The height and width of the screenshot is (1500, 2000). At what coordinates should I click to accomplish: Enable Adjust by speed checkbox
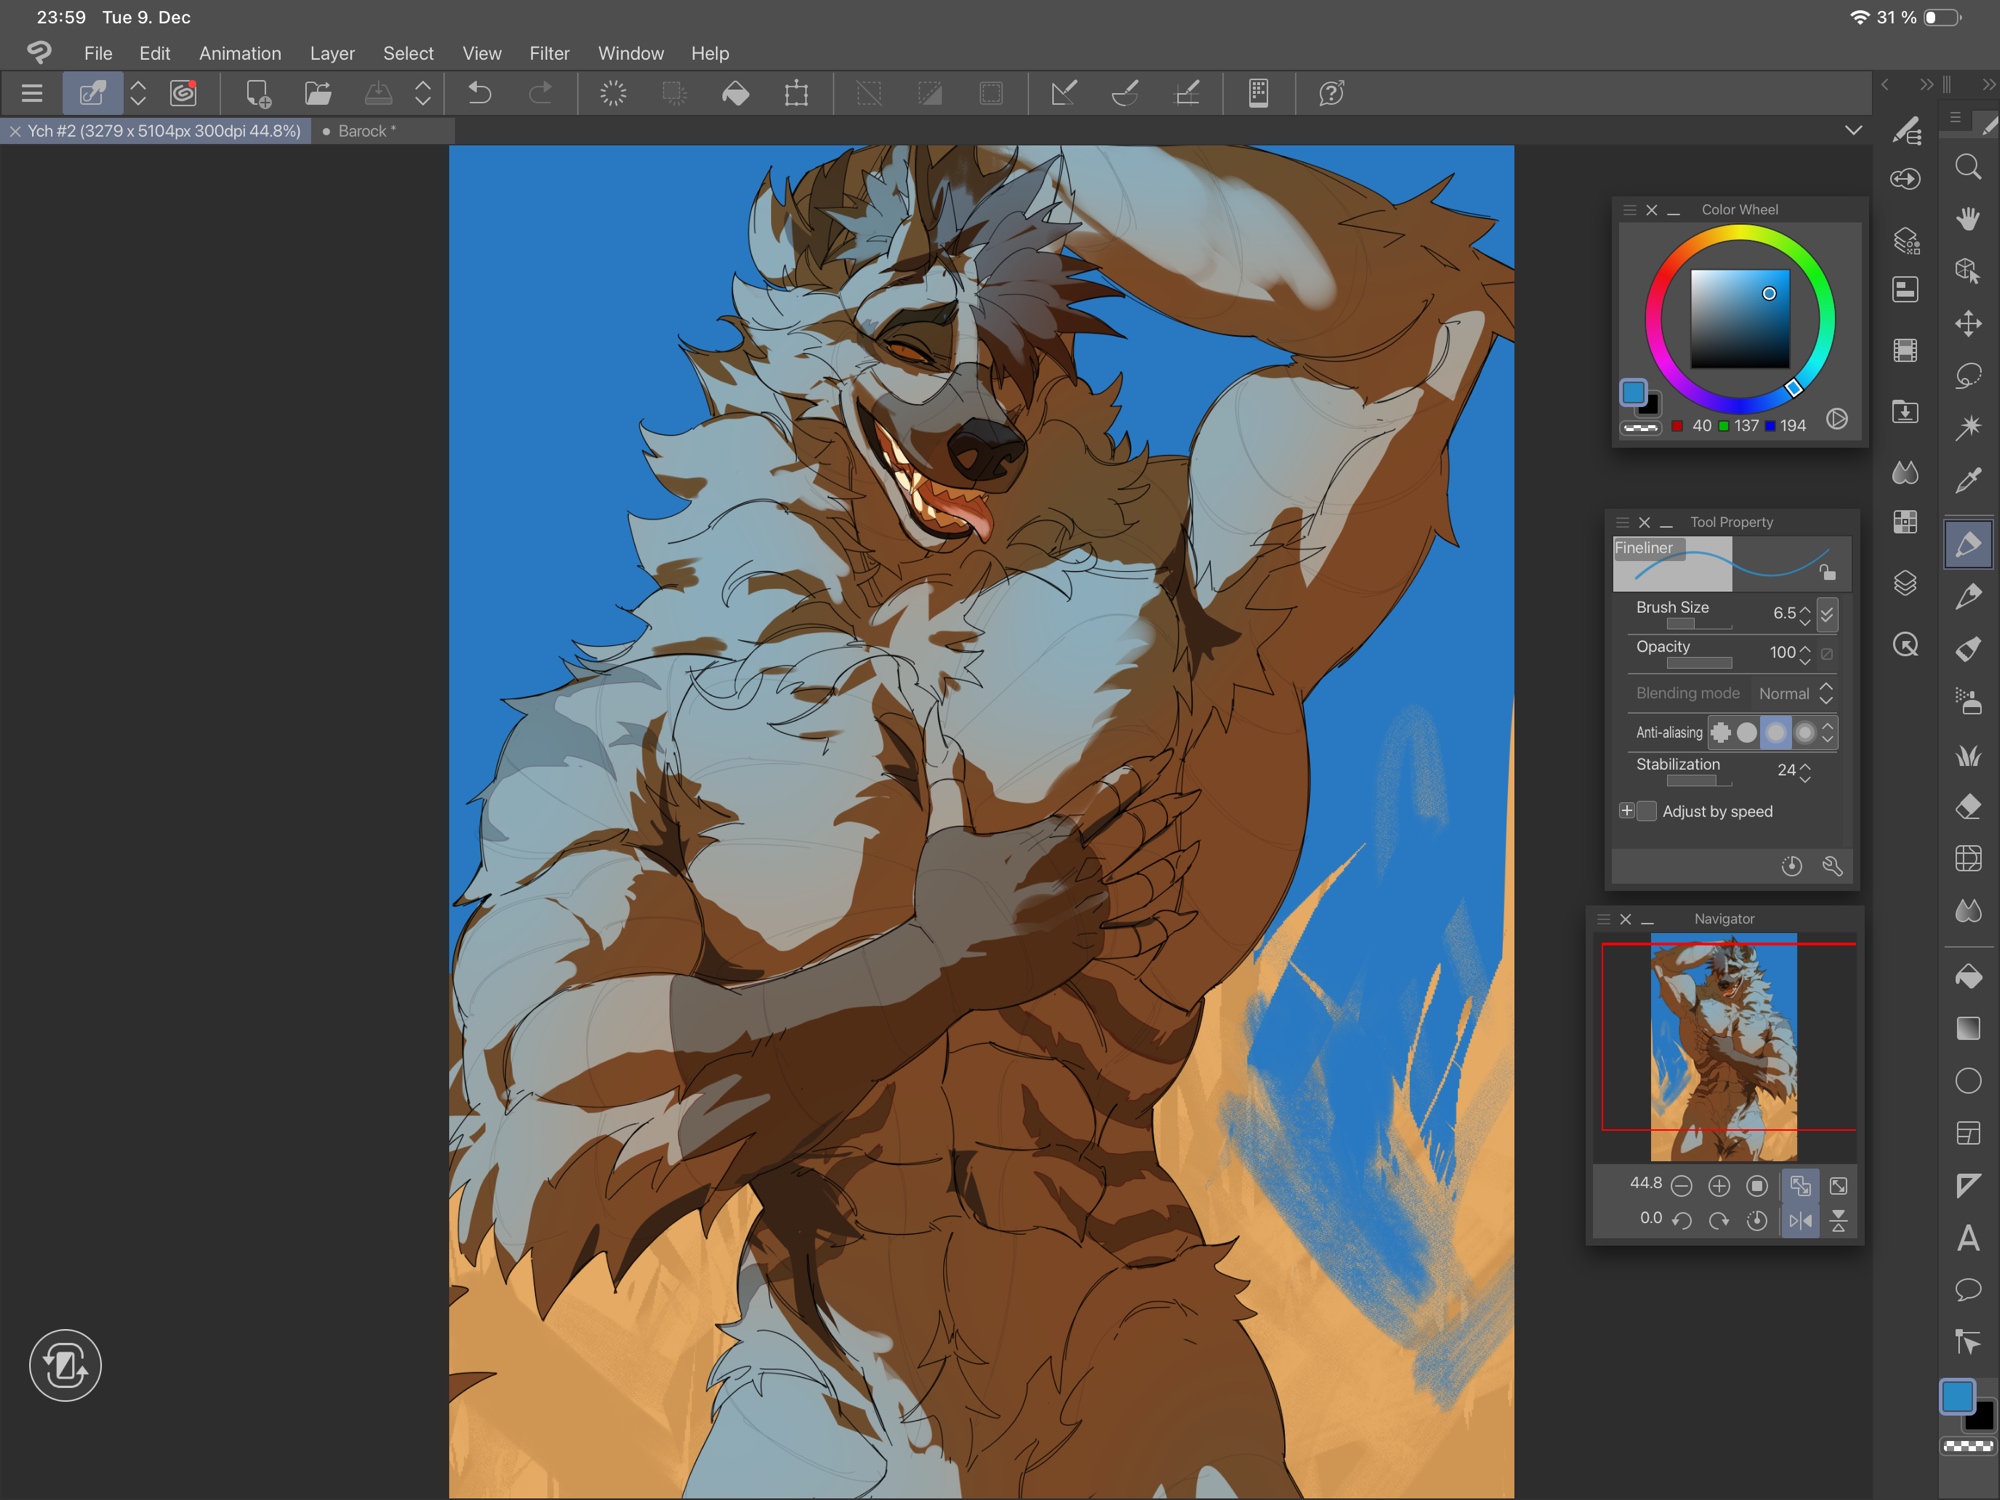(1647, 811)
